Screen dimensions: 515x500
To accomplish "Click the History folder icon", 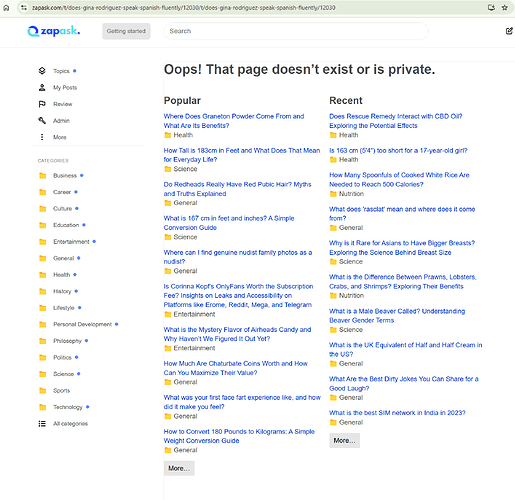I will pos(43,291).
